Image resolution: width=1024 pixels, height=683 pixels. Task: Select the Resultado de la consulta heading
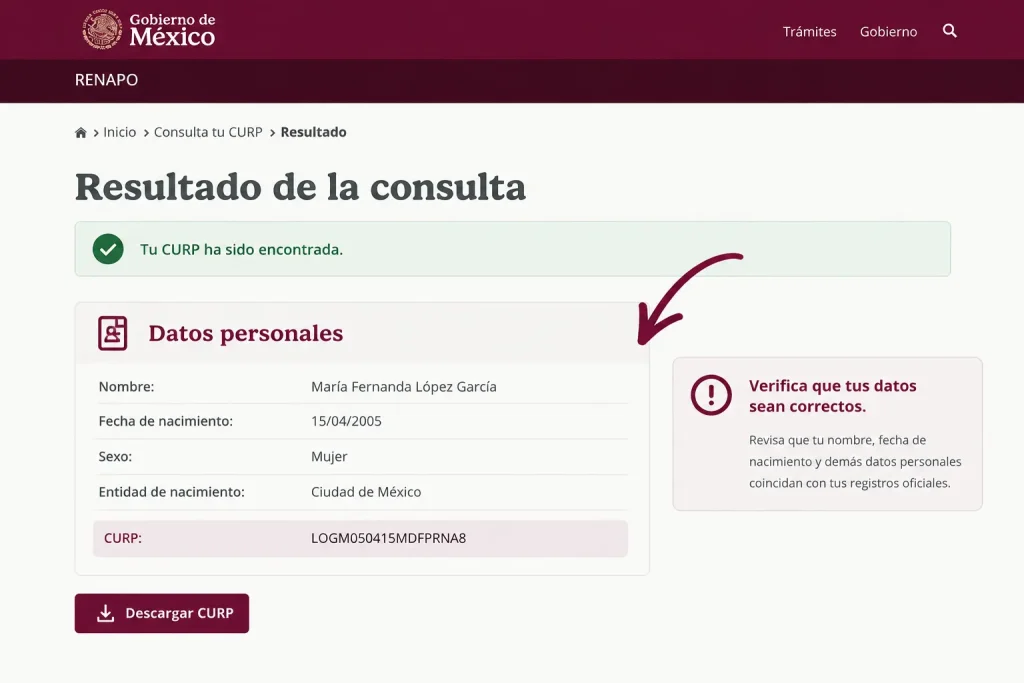coord(300,187)
